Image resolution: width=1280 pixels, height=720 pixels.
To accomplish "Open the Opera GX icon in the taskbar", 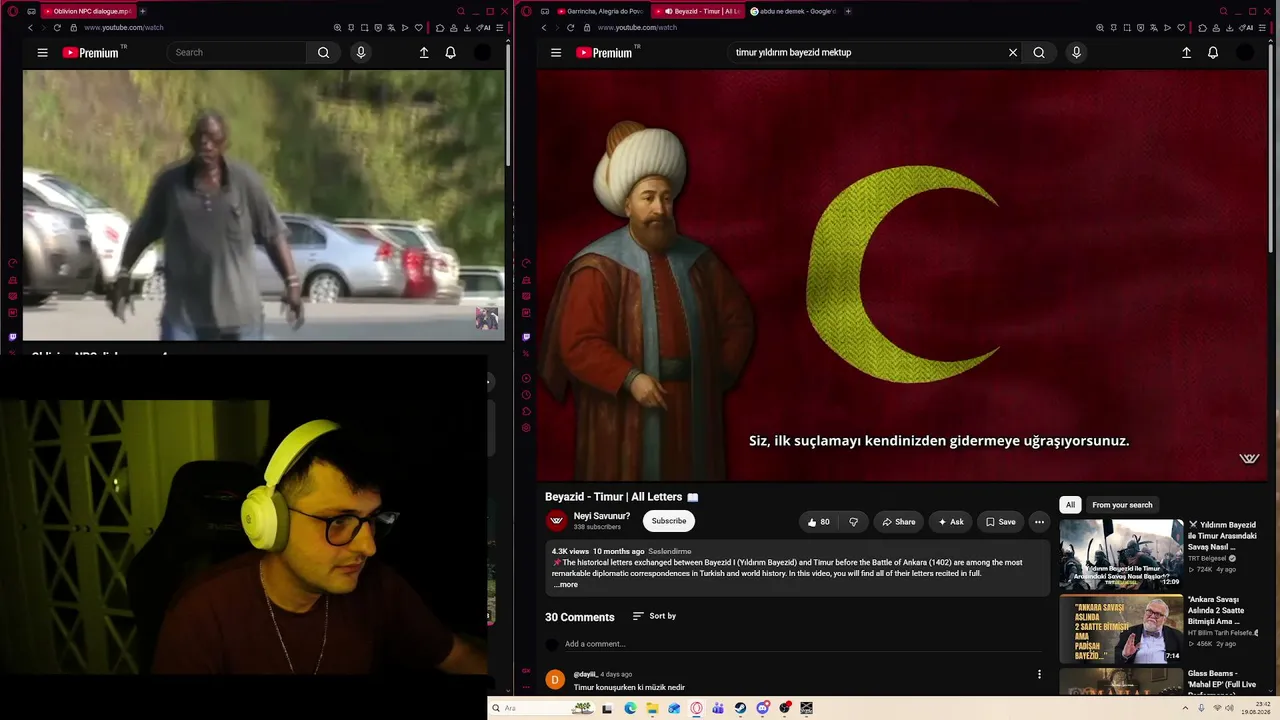I will 696,708.
